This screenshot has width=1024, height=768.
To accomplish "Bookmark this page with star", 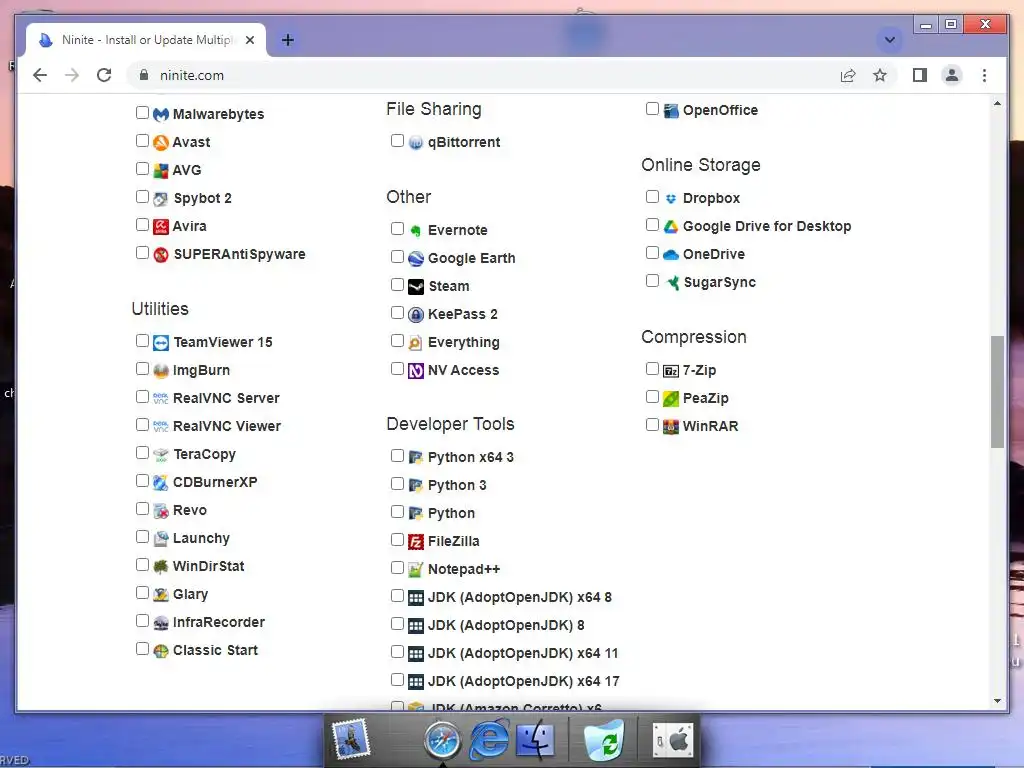I will (x=880, y=75).
